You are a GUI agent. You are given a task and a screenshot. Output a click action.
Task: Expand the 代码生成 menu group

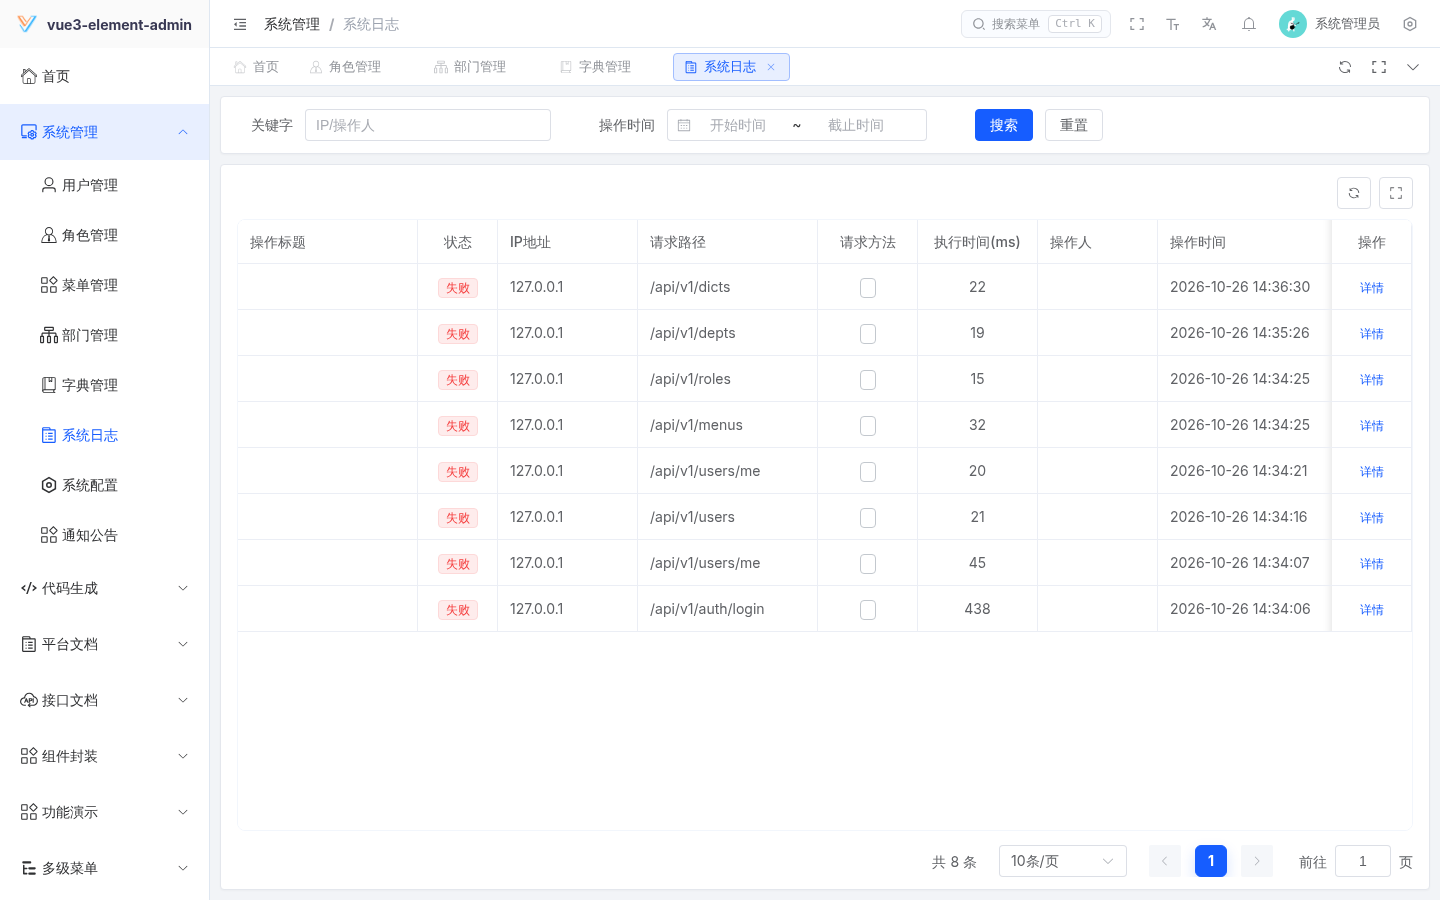105,588
